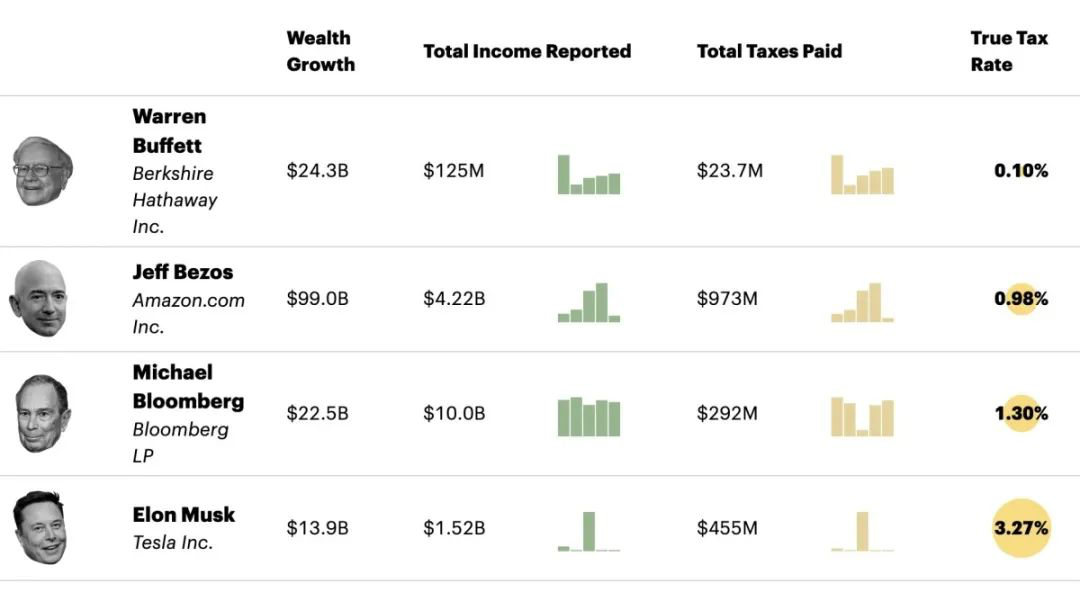
Task: Click Musk's green income bar chart
Action: pos(589,531)
